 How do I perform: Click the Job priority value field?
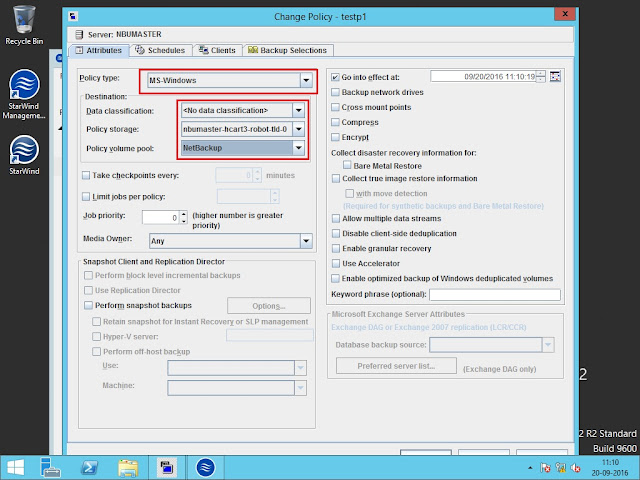pyautogui.click(x=161, y=217)
